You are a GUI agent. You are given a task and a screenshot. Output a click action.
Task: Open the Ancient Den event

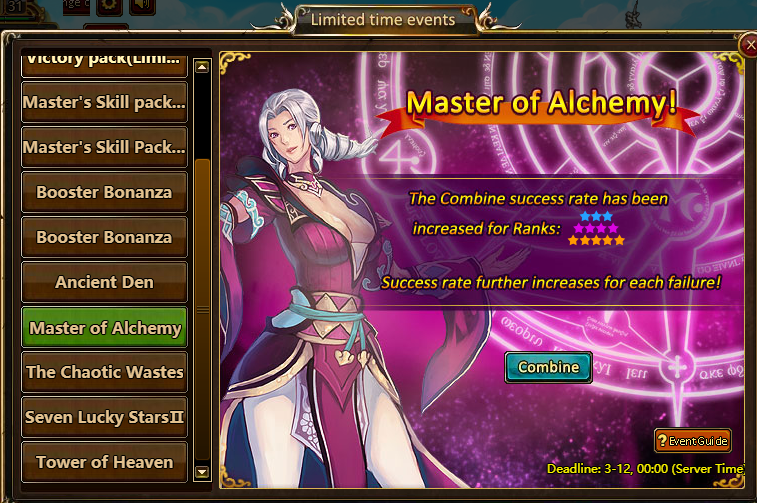click(104, 282)
